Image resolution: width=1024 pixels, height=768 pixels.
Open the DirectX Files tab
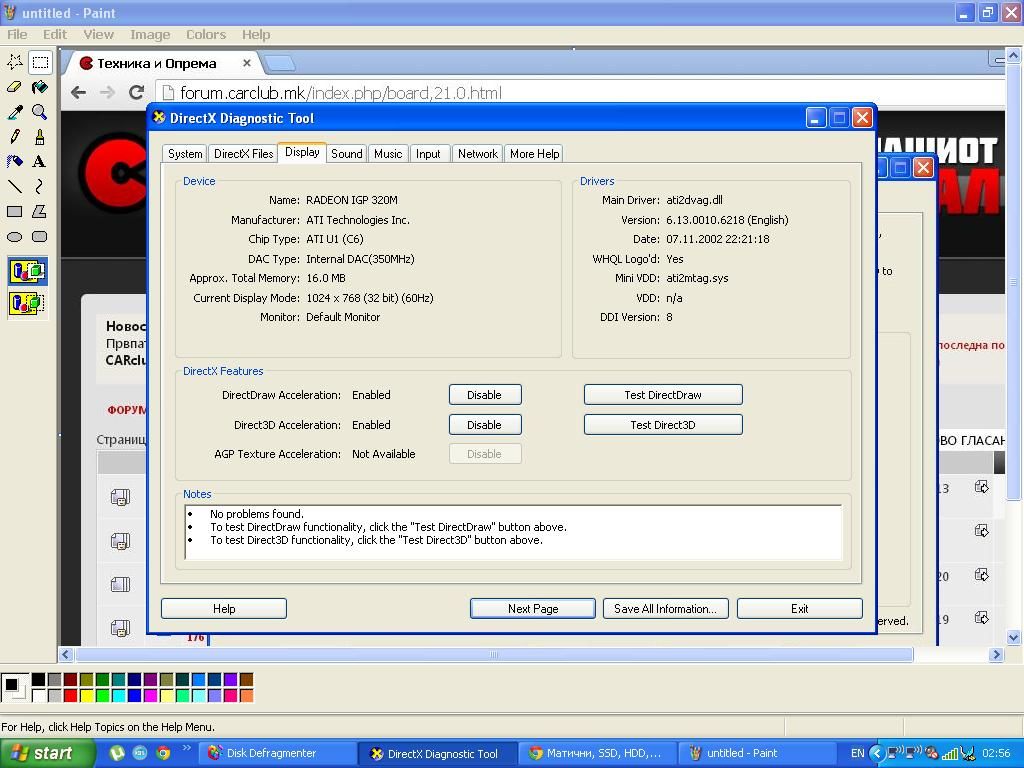(x=244, y=153)
